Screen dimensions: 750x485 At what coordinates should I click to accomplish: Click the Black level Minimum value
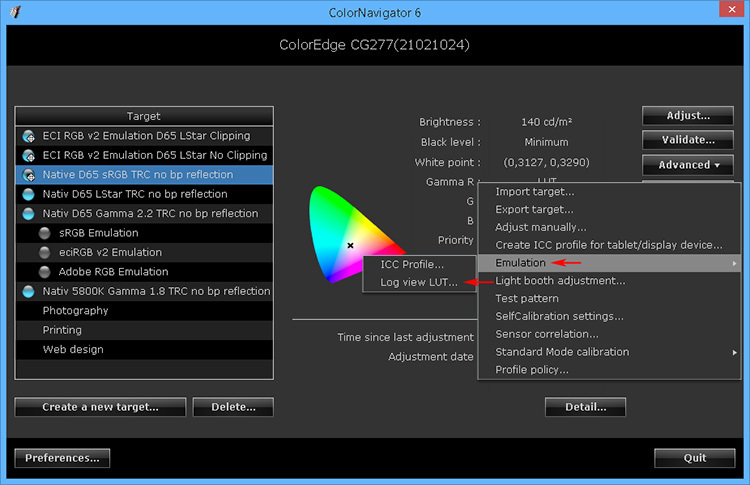click(x=546, y=142)
